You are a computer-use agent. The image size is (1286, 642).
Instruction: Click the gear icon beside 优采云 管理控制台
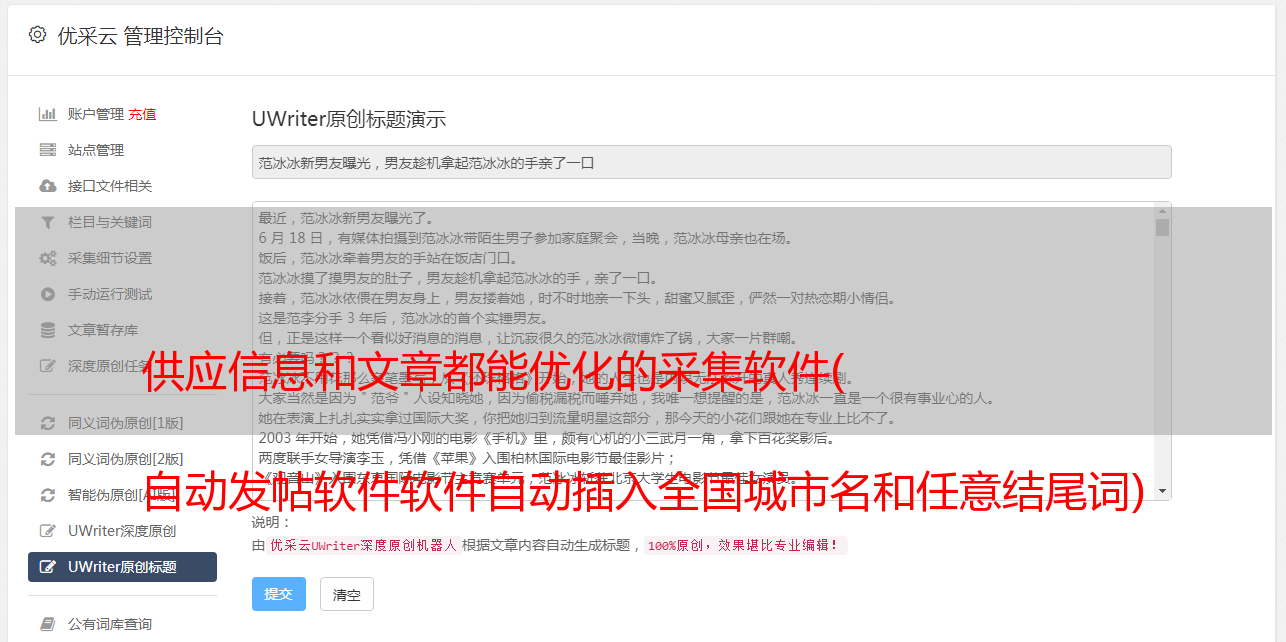pos(37,35)
